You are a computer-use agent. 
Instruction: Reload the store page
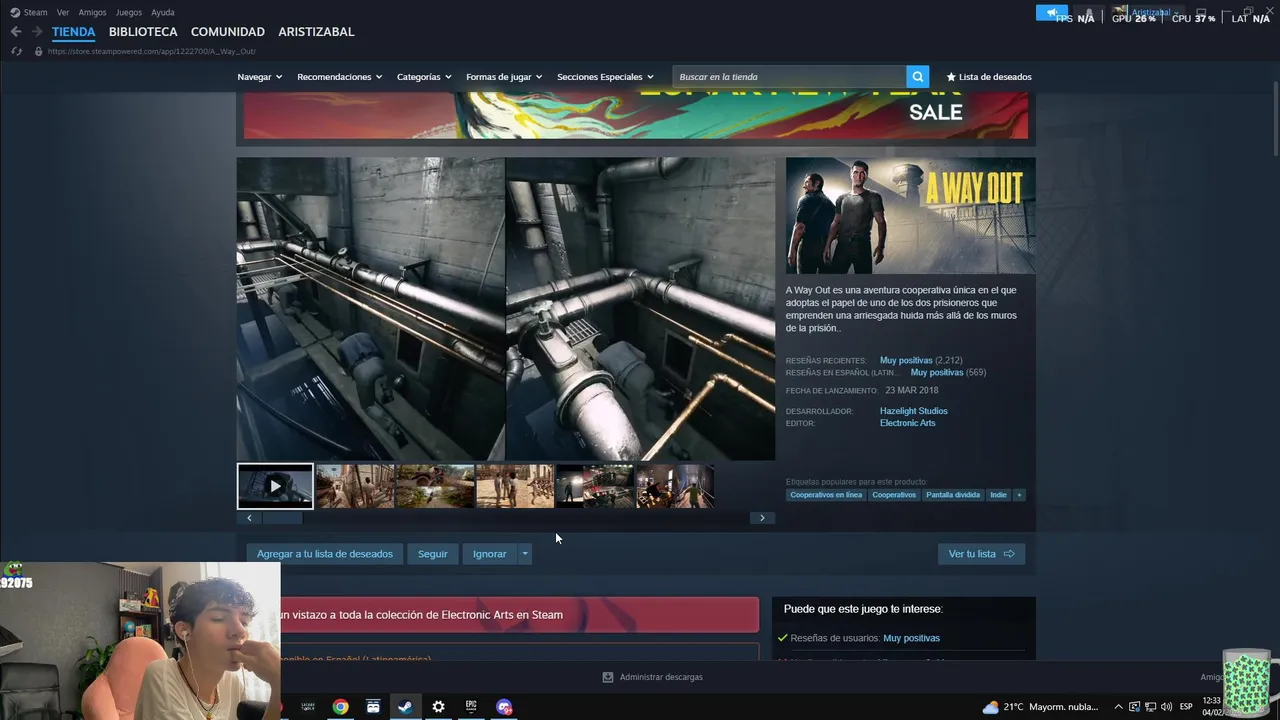click(16, 51)
